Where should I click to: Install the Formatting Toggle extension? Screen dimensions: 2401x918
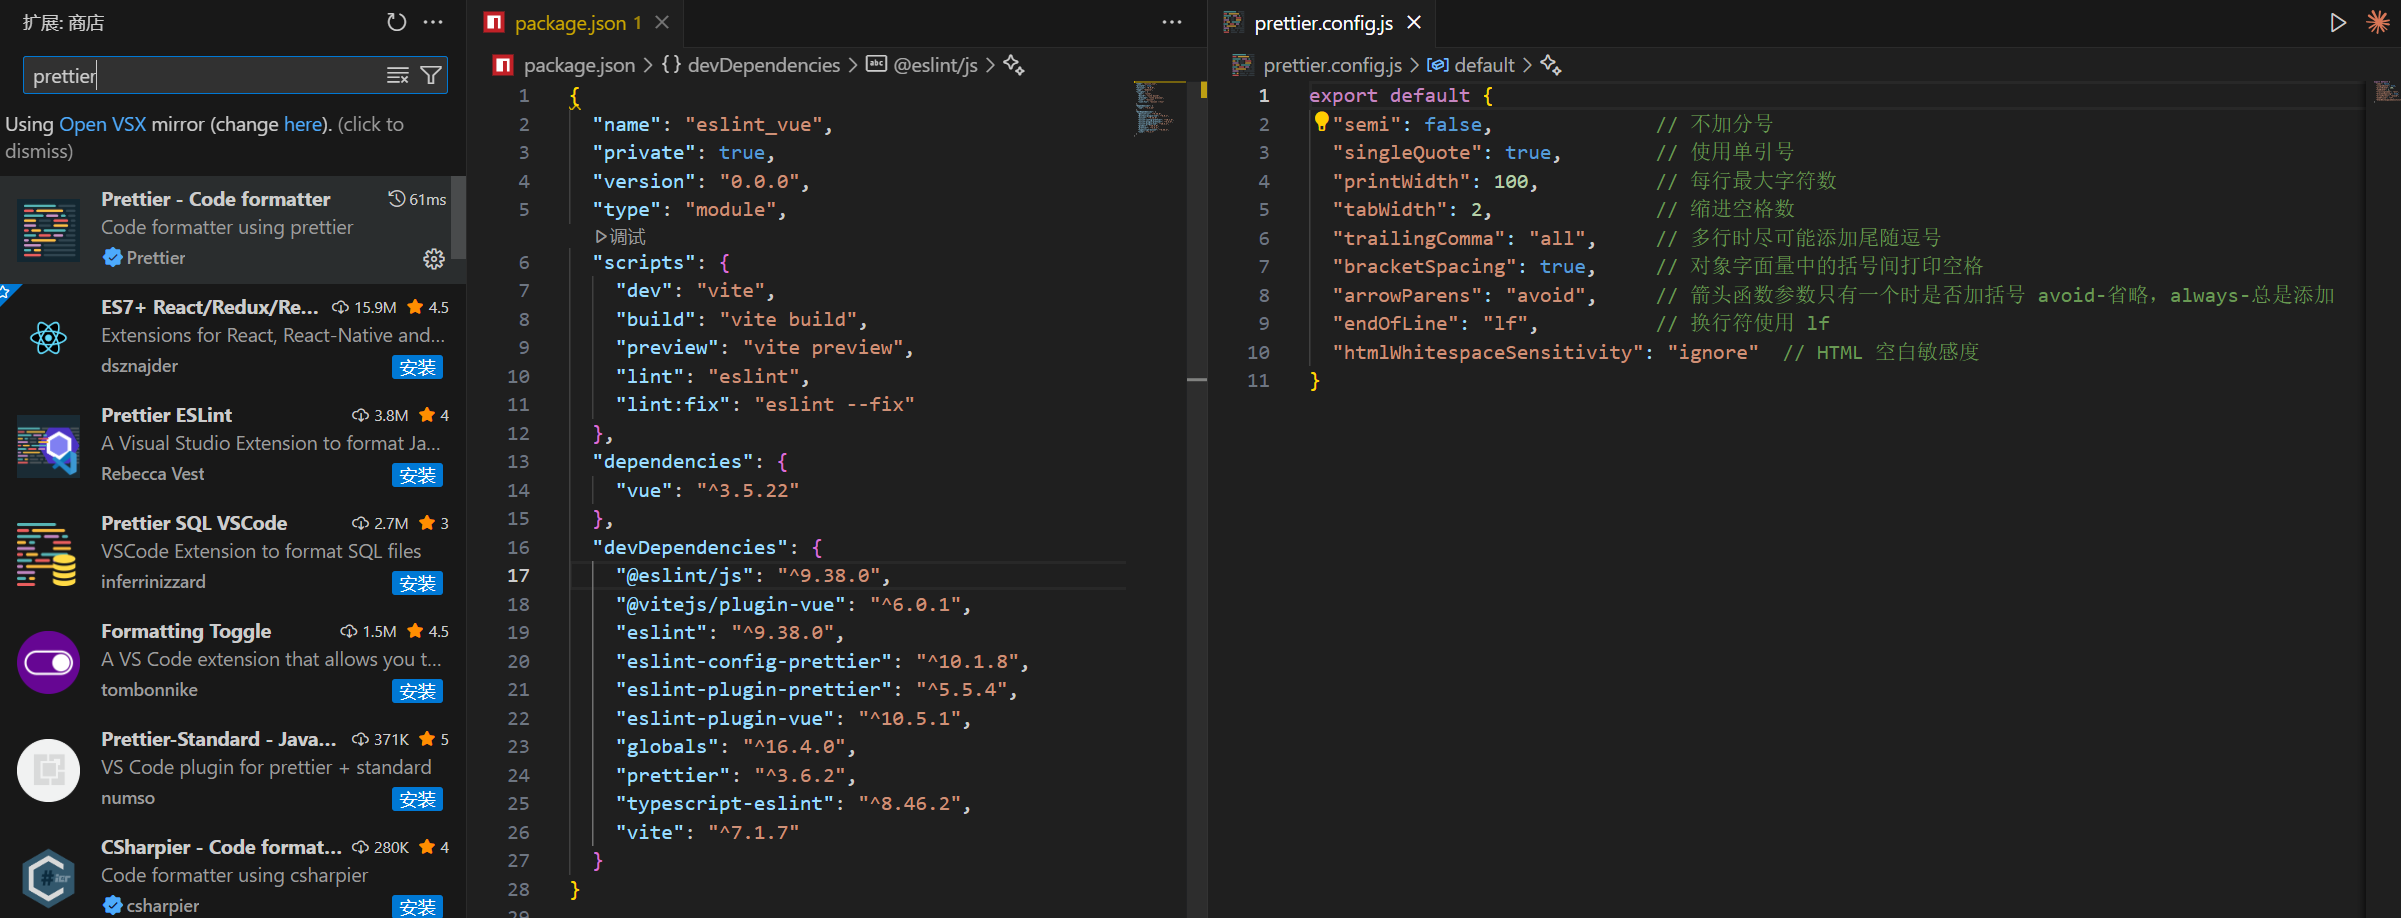pyautogui.click(x=417, y=692)
